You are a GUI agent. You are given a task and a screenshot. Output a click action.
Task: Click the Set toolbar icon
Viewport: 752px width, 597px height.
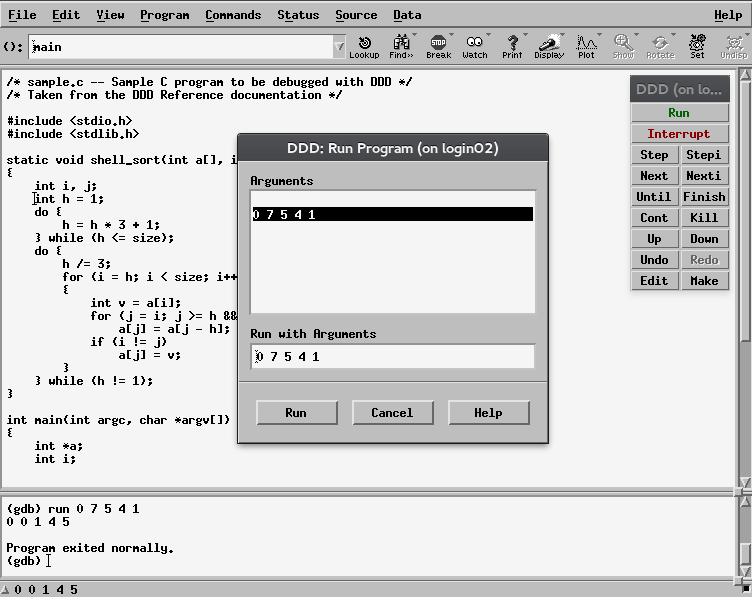click(697, 47)
